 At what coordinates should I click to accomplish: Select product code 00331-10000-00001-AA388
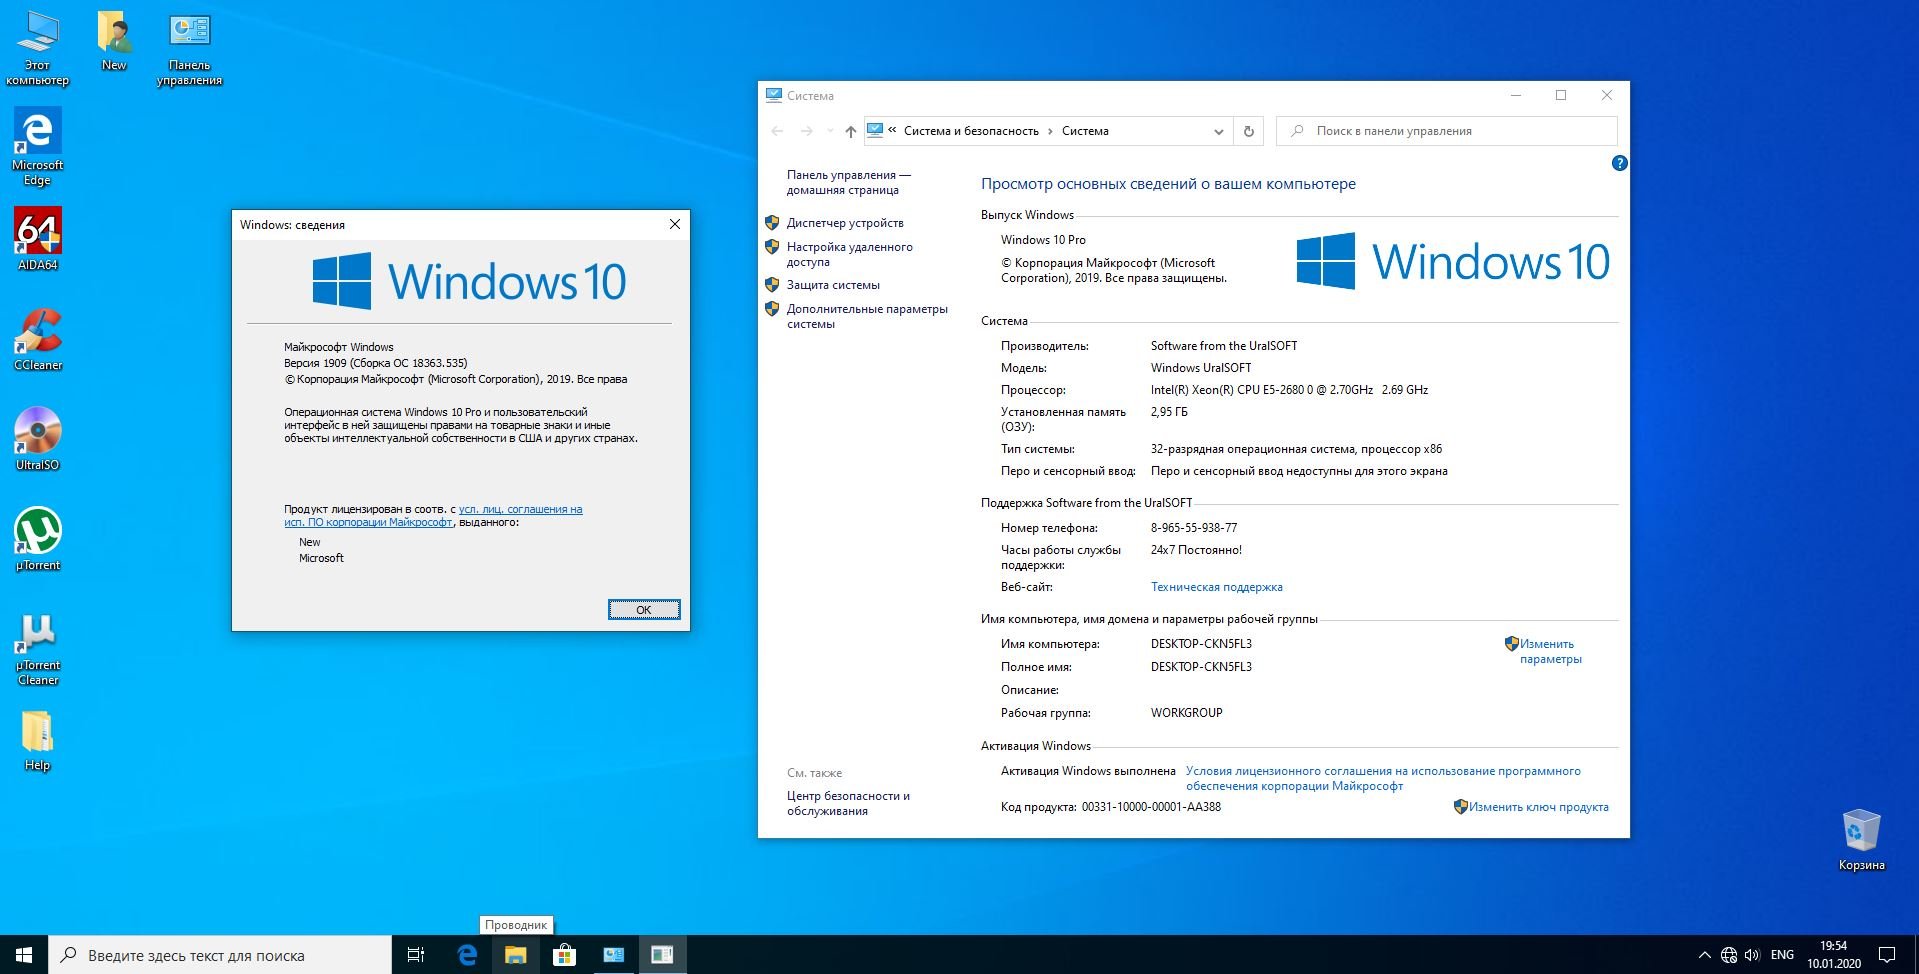point(1151,807)
